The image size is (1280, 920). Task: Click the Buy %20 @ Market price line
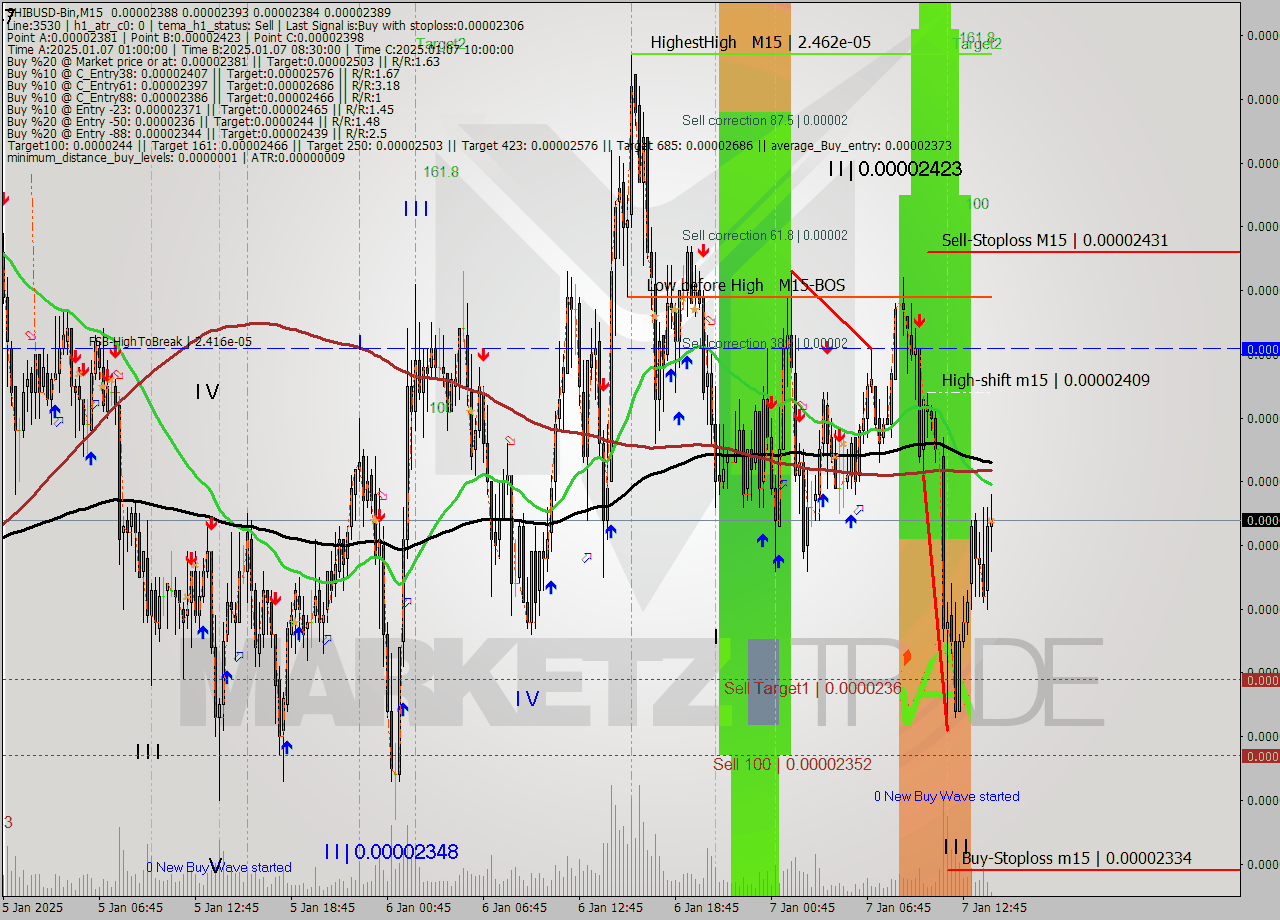click(x=223, y=61)
